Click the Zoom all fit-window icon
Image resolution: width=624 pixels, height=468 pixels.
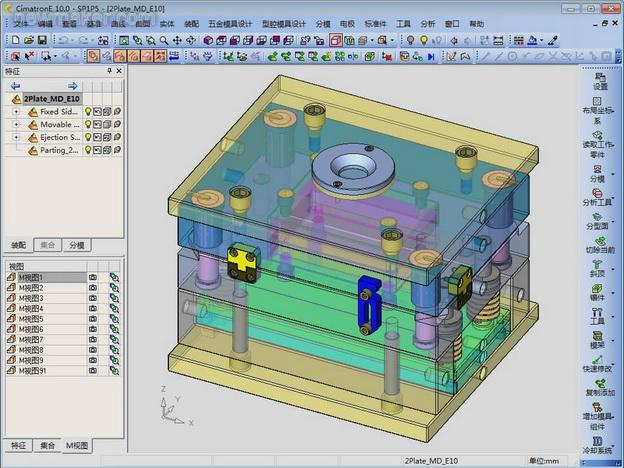(x=124, y=40)
